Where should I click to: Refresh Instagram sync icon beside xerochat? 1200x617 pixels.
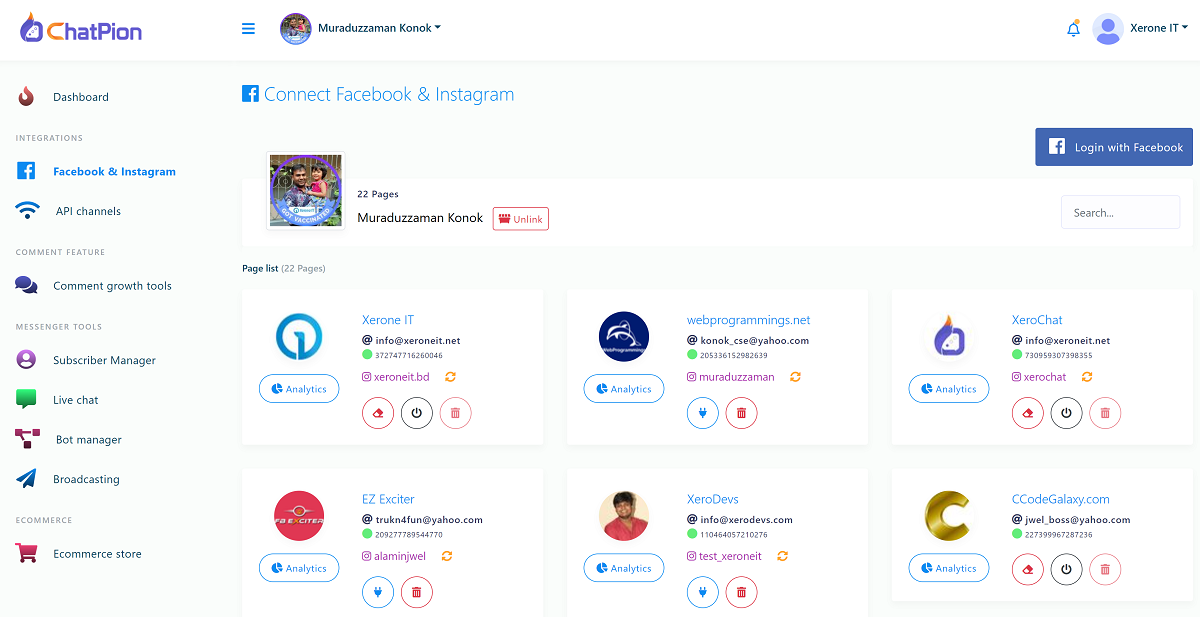click(x=1087, y=377)
